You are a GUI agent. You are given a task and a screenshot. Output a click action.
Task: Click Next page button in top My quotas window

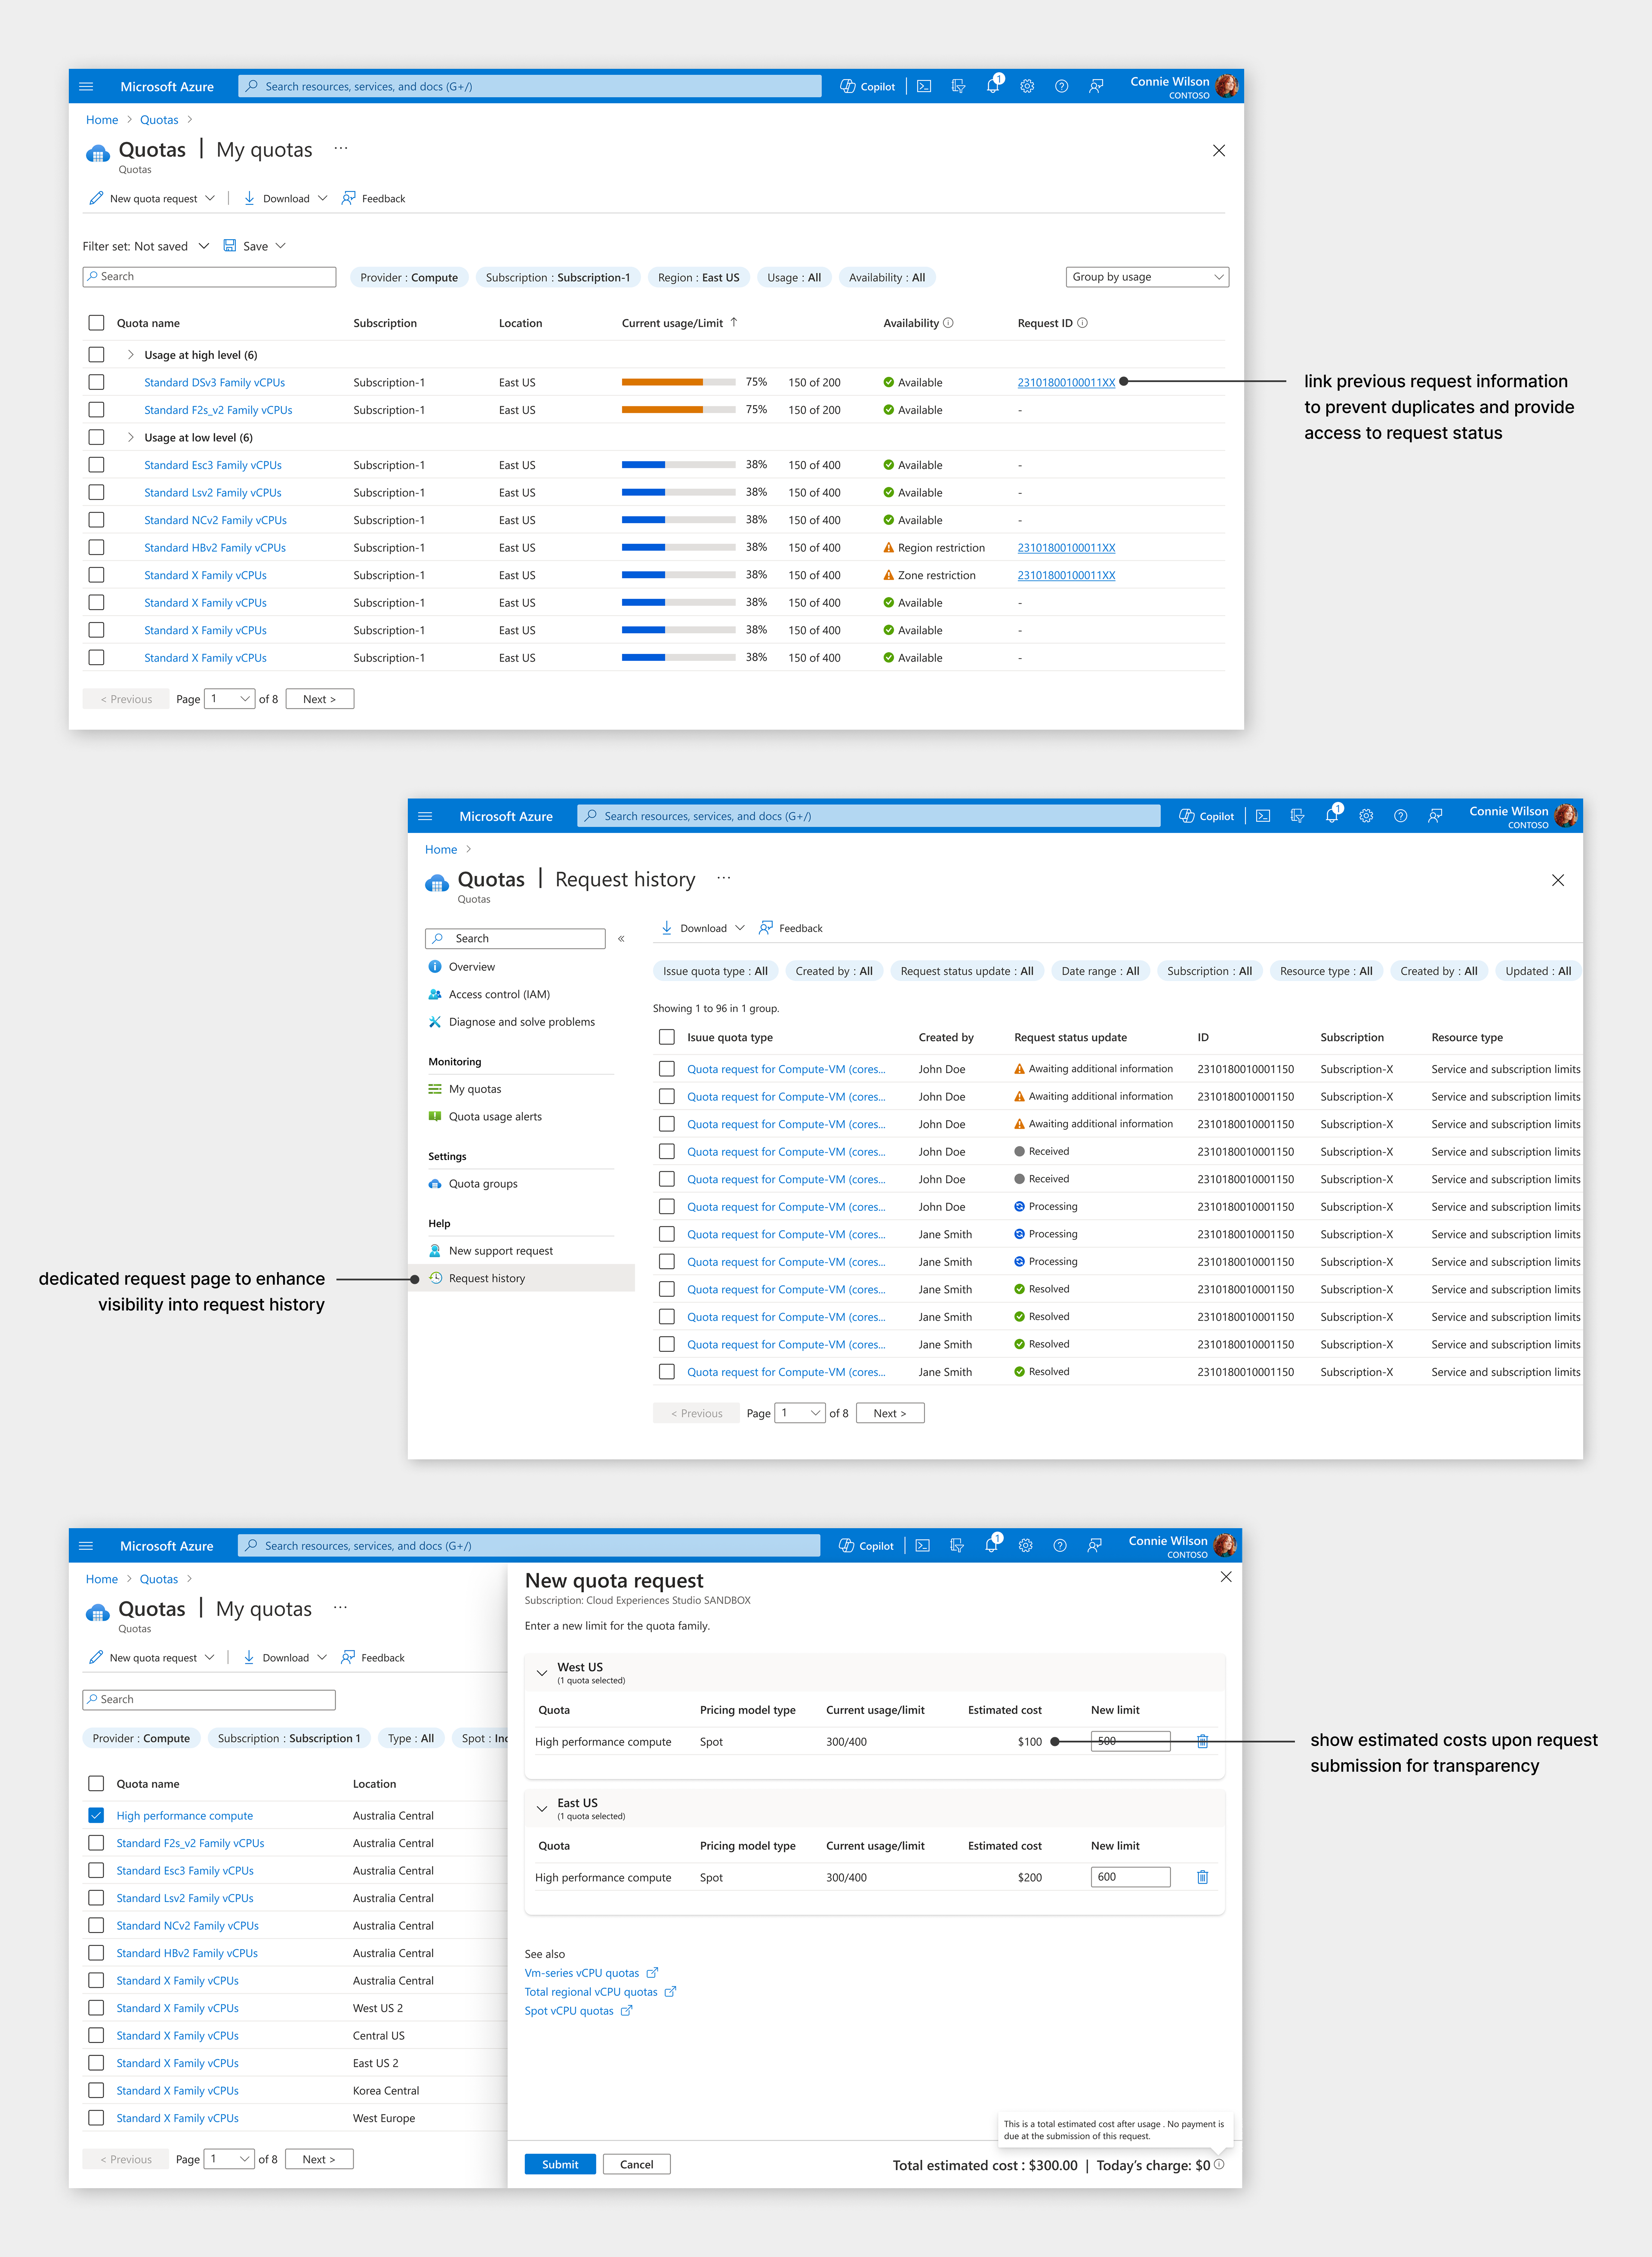click(320, 699)
